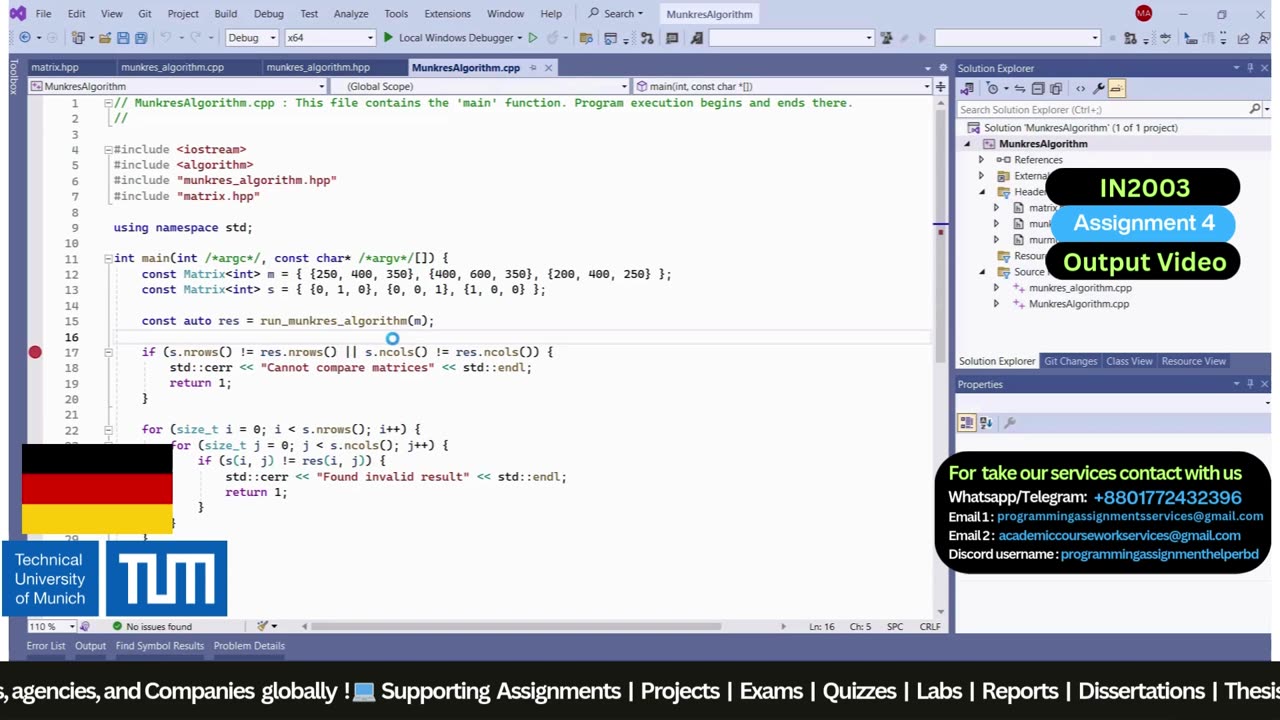The image size is (1280, 720).
Task: Click No issues found status indicator
Action: click(152, 627)
